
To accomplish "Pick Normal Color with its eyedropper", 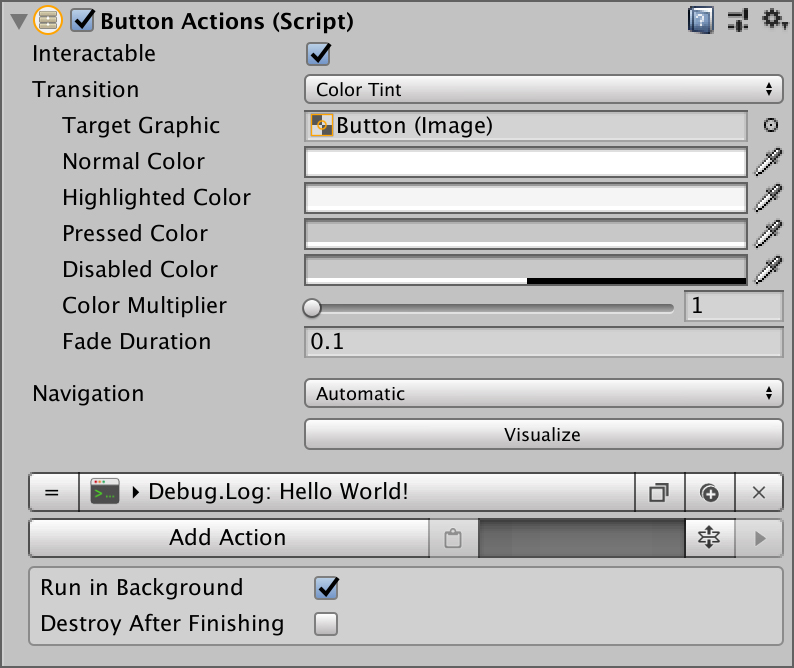I will click(x=768, y=162).
